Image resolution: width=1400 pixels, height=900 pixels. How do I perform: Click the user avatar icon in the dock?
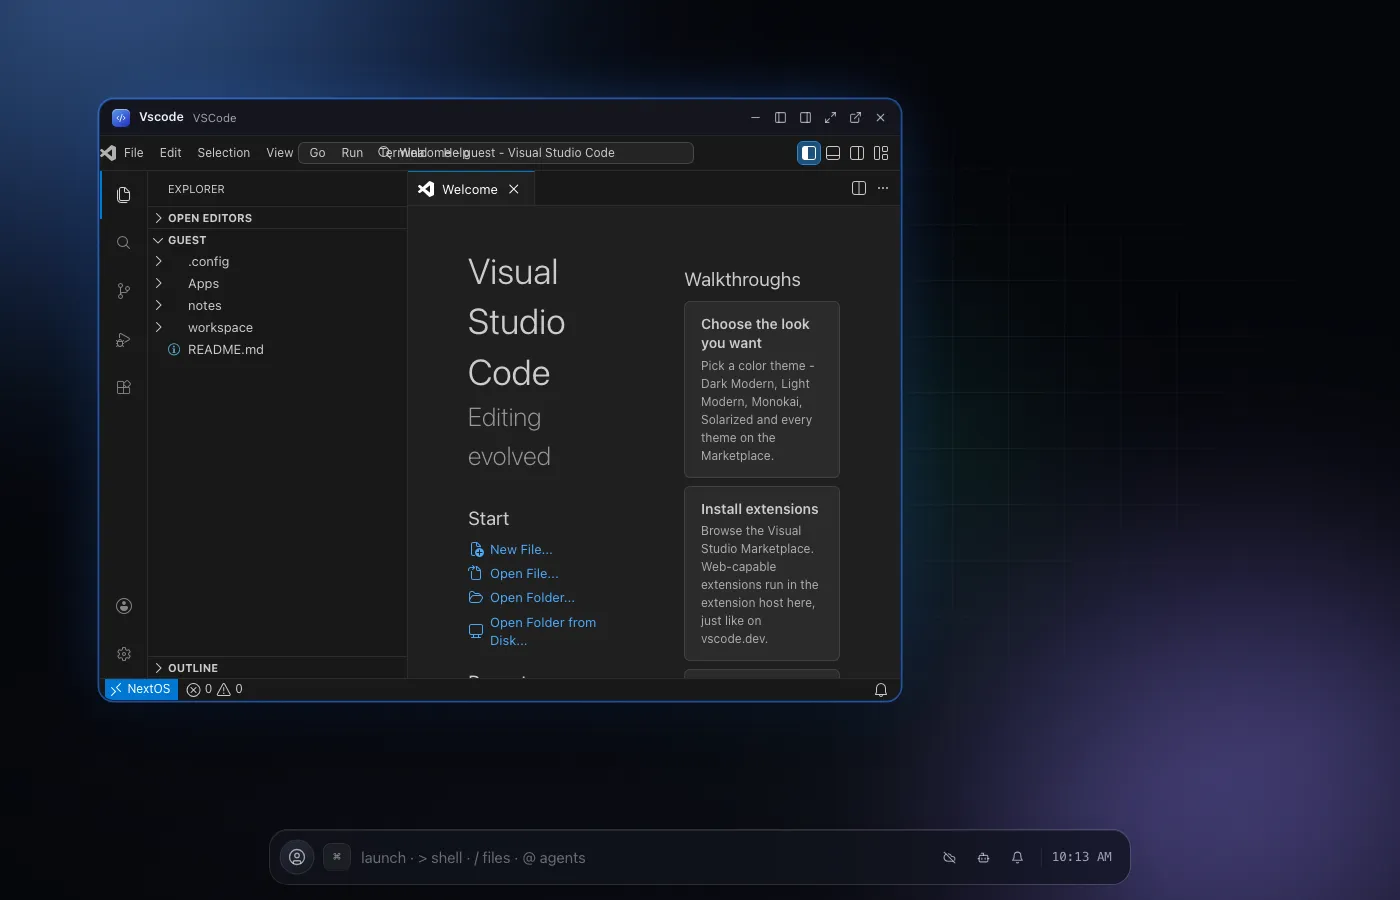pos(297,857)
